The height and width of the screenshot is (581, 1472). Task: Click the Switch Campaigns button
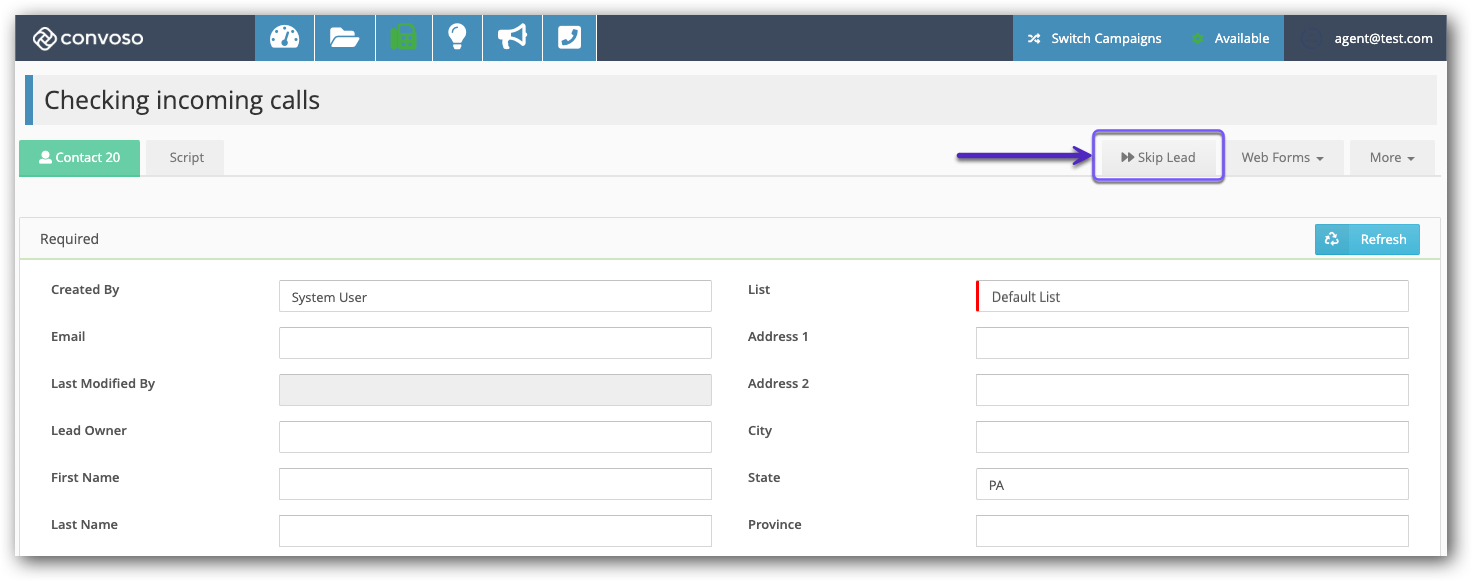(1095, 39)
